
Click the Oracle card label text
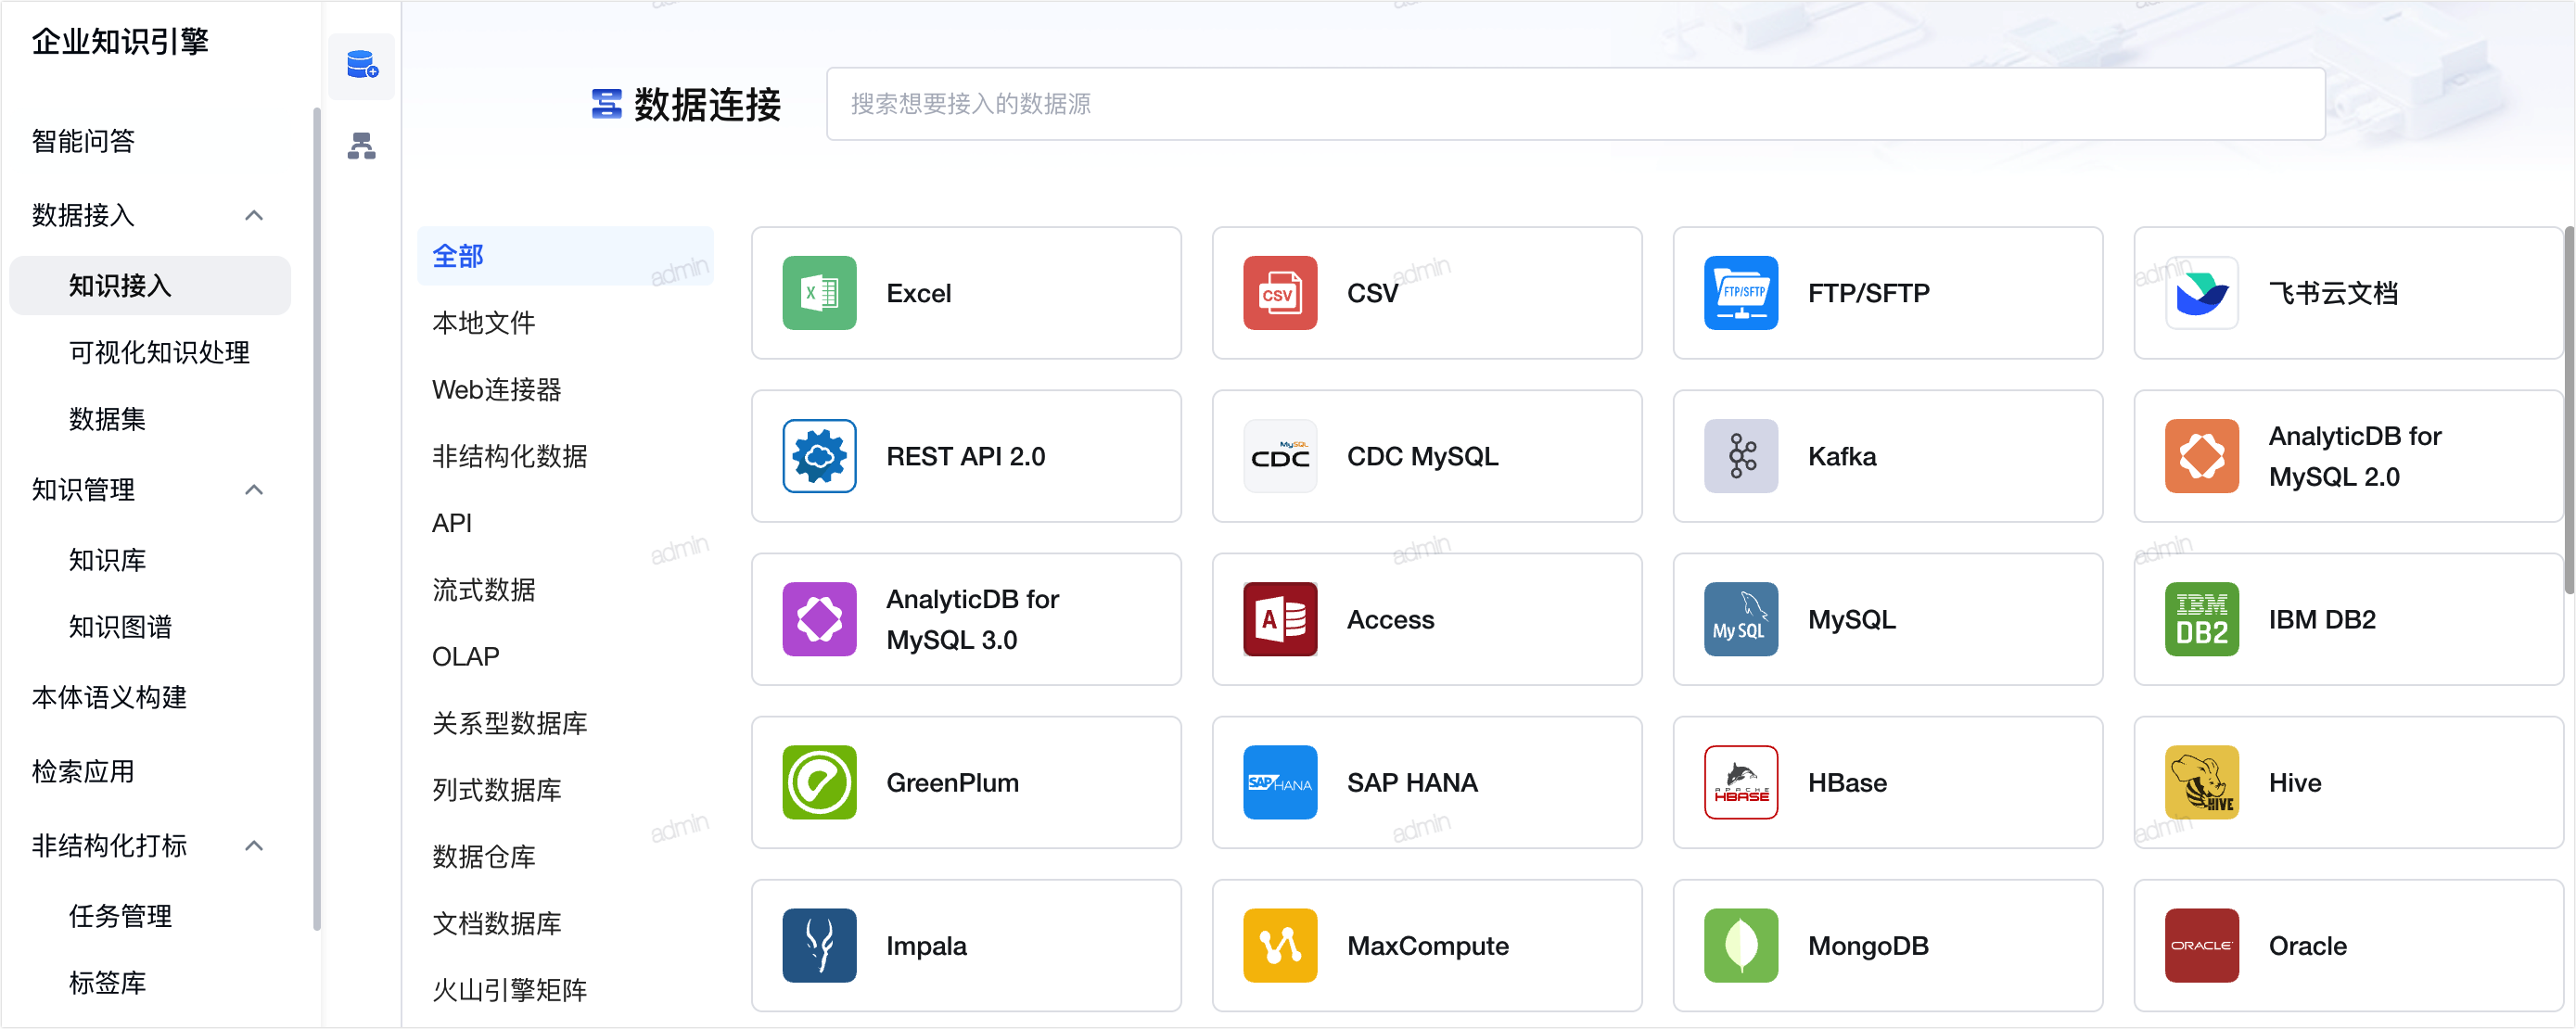[2307, 946]
